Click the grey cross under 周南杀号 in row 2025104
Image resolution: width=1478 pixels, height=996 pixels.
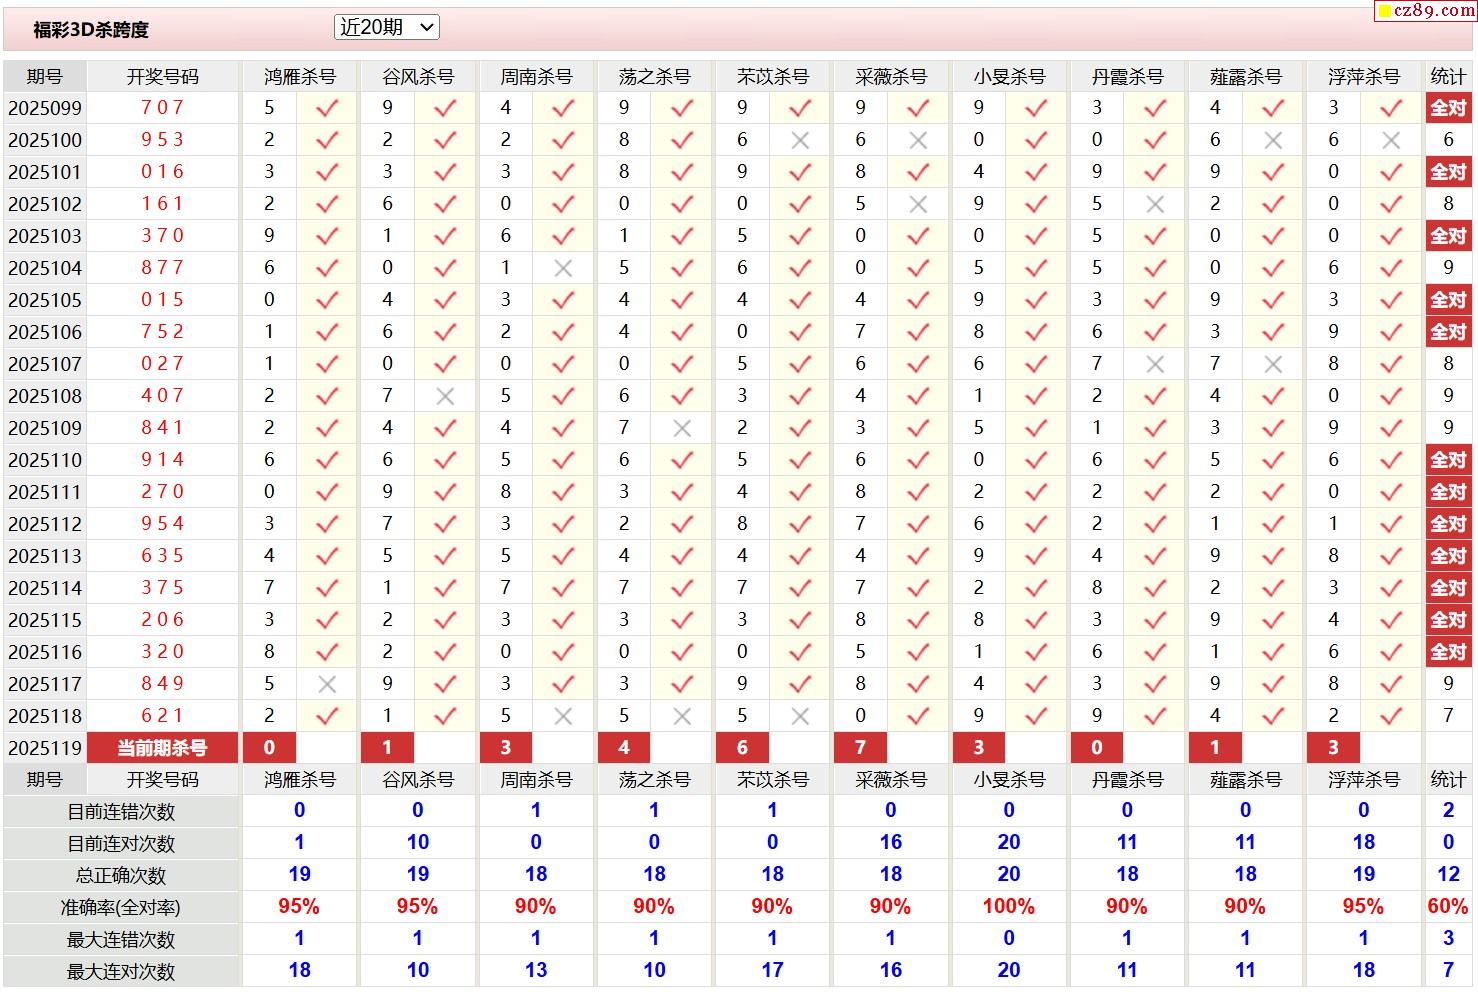pos(563,269)
